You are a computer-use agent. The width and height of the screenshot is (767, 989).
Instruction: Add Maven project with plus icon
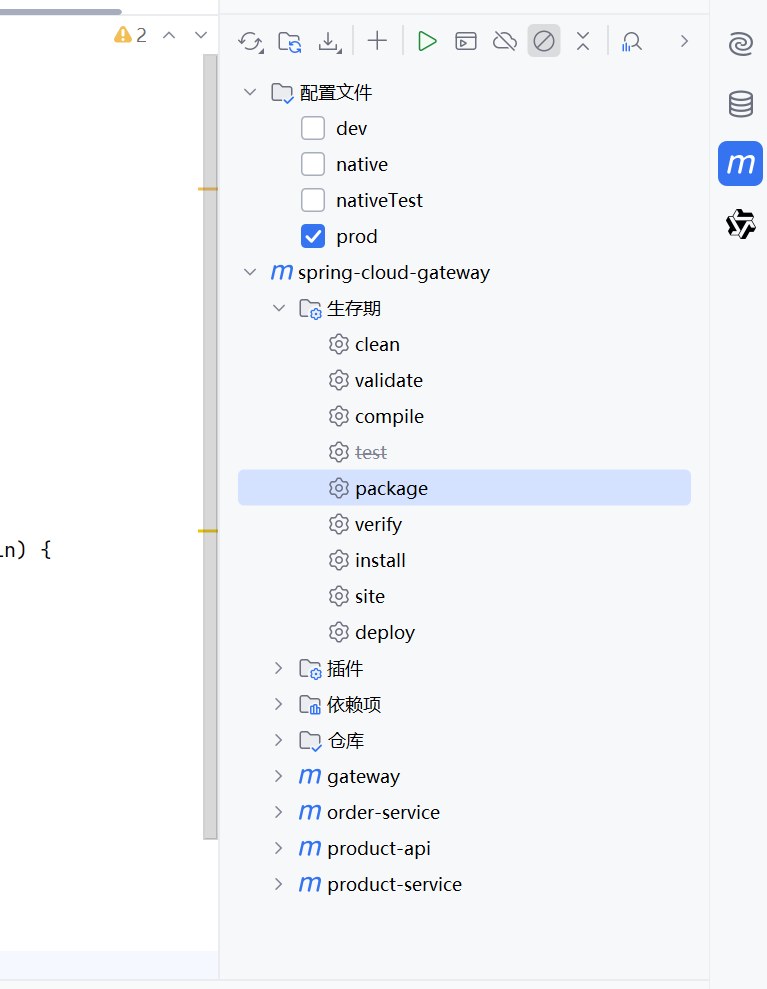[377, 41]
